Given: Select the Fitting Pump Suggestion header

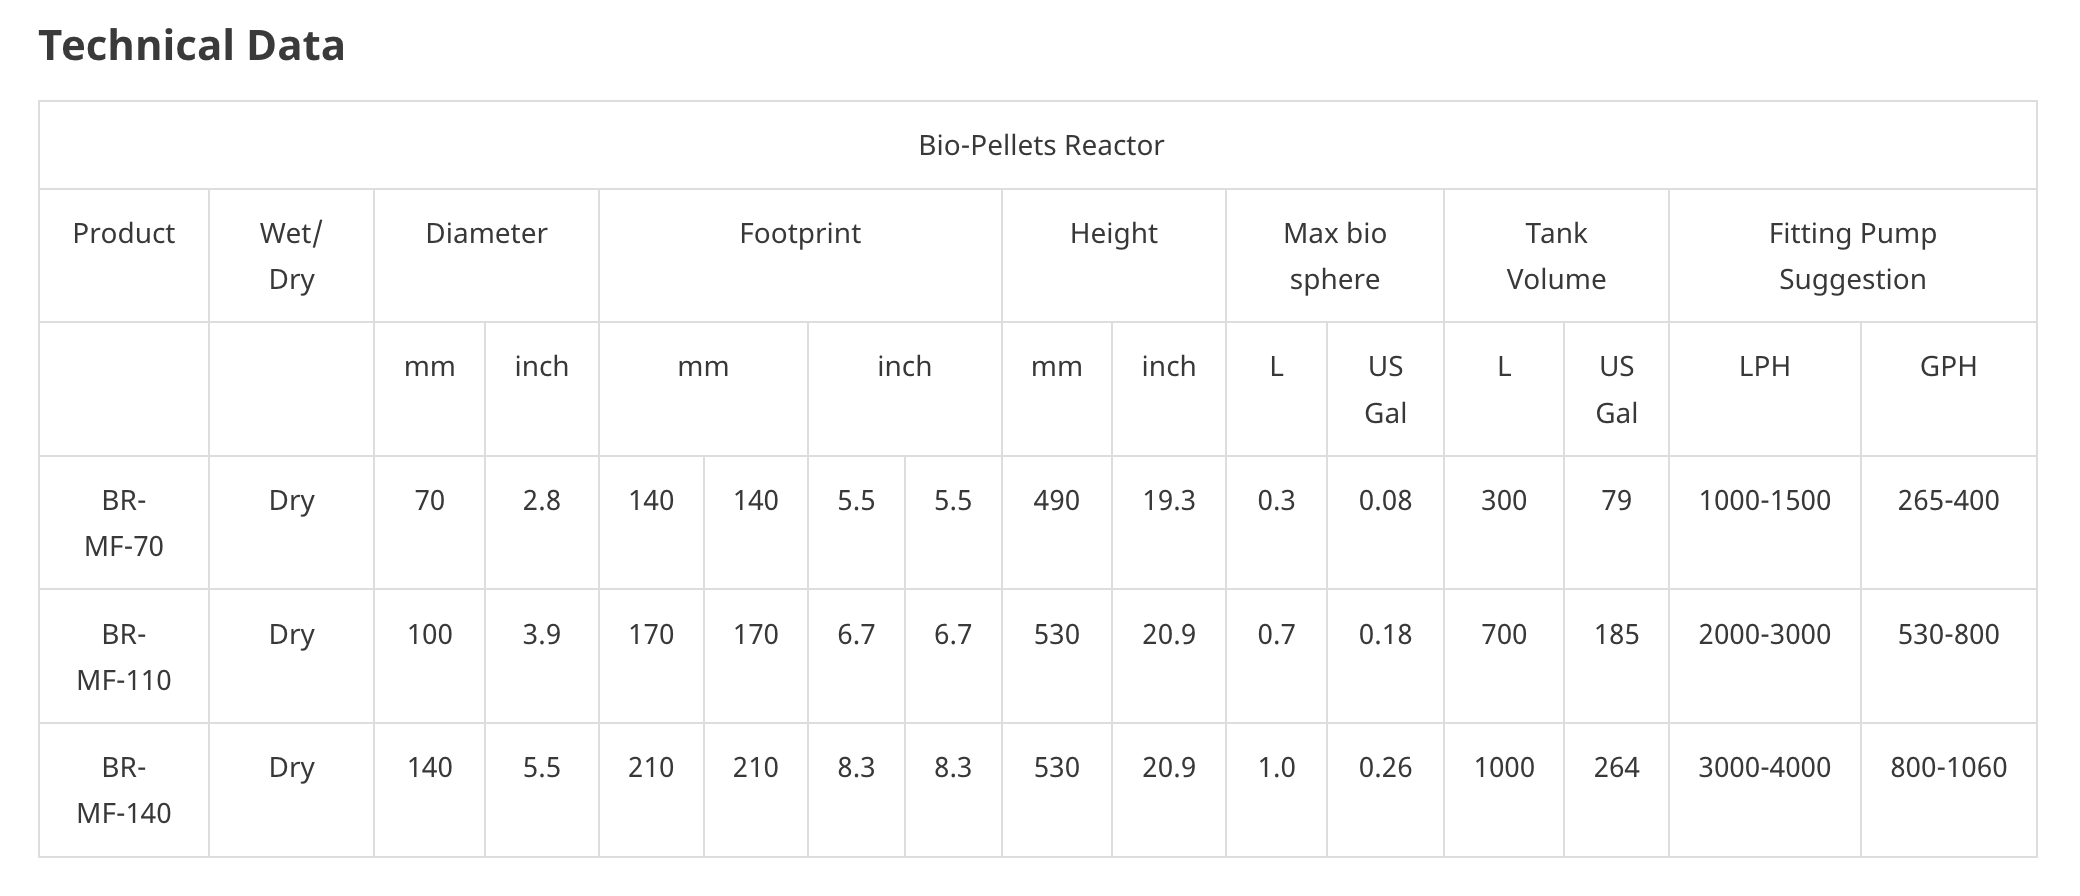Looking at the screenshot, I should (x=1853, y=256).
